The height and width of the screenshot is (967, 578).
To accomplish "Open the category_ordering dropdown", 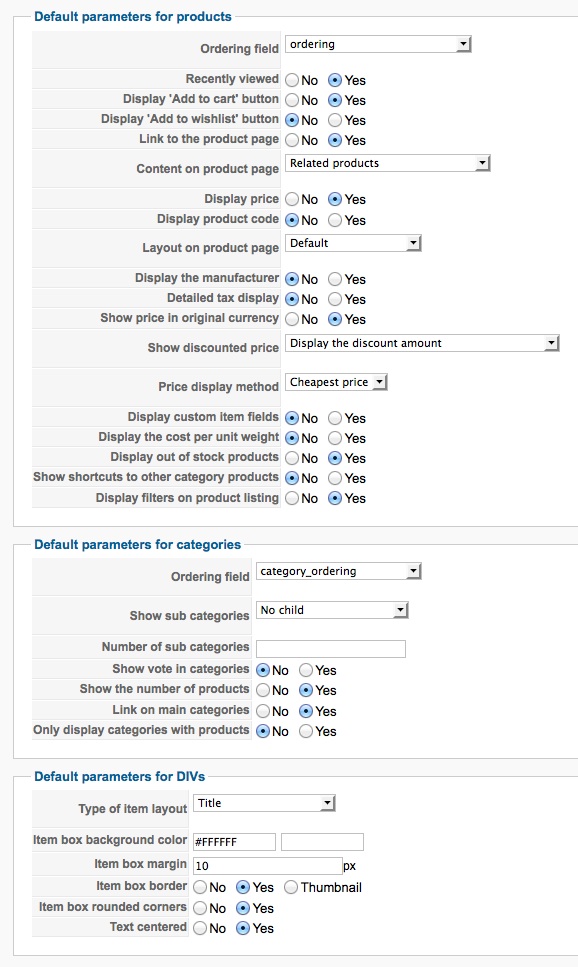I will (x=338, y=572).
